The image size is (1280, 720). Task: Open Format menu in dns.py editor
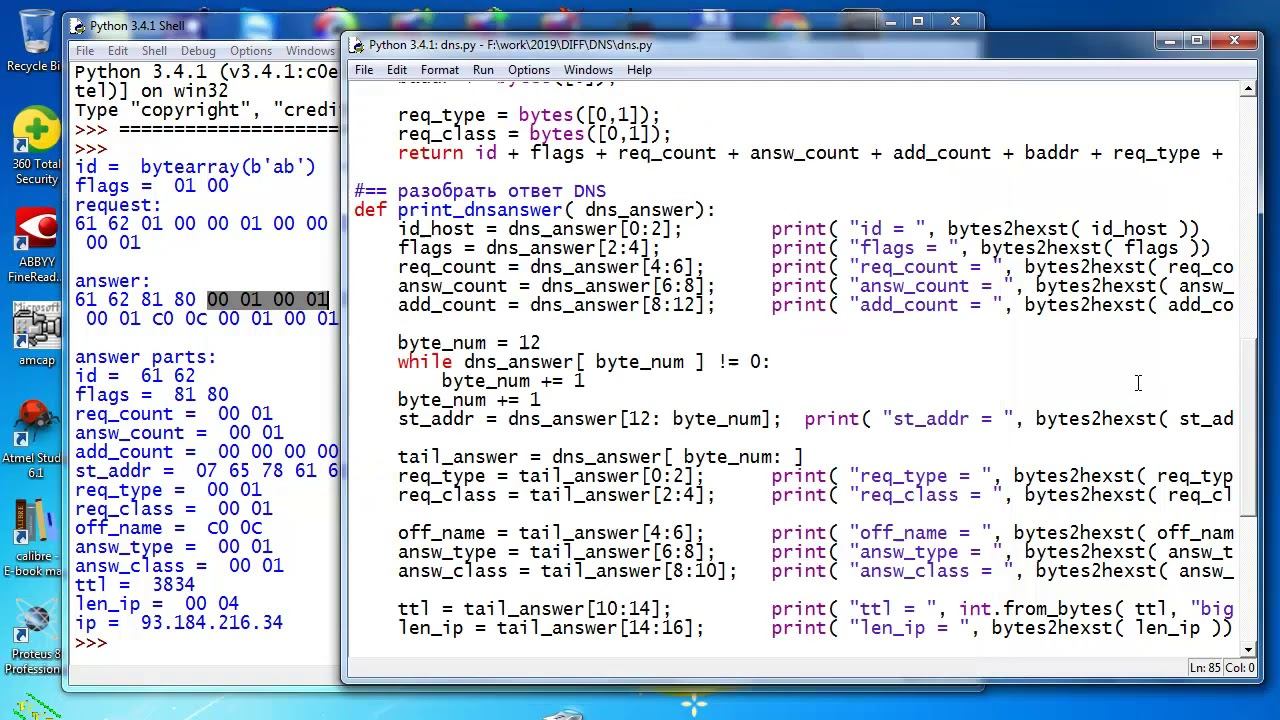[x=440, y=70]
